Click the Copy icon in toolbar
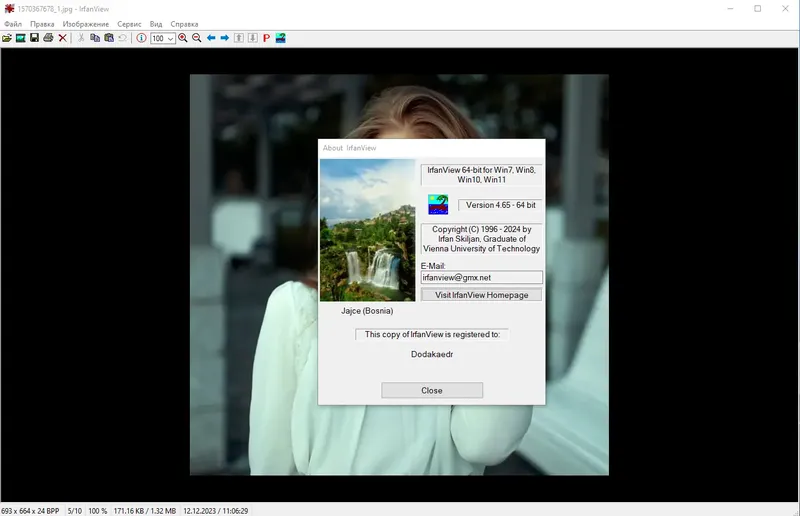Screen dimensions: 800x516 [x=95, y=38]
